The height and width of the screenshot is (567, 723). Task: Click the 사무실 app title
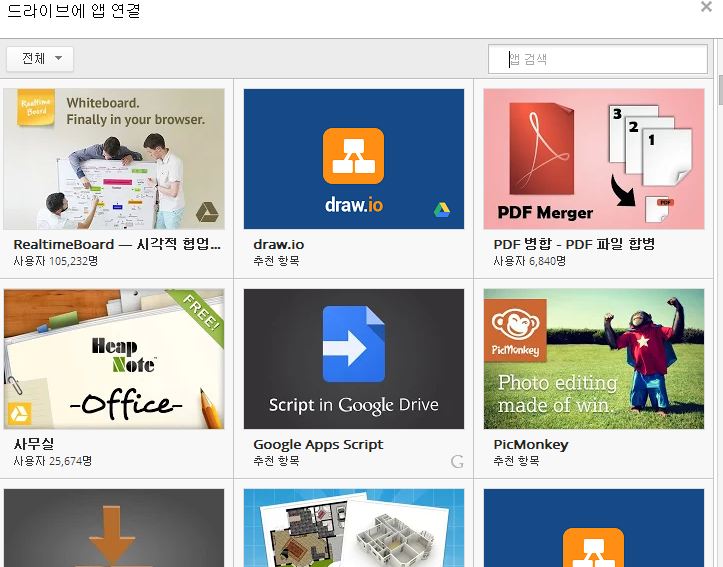(34, 444)
